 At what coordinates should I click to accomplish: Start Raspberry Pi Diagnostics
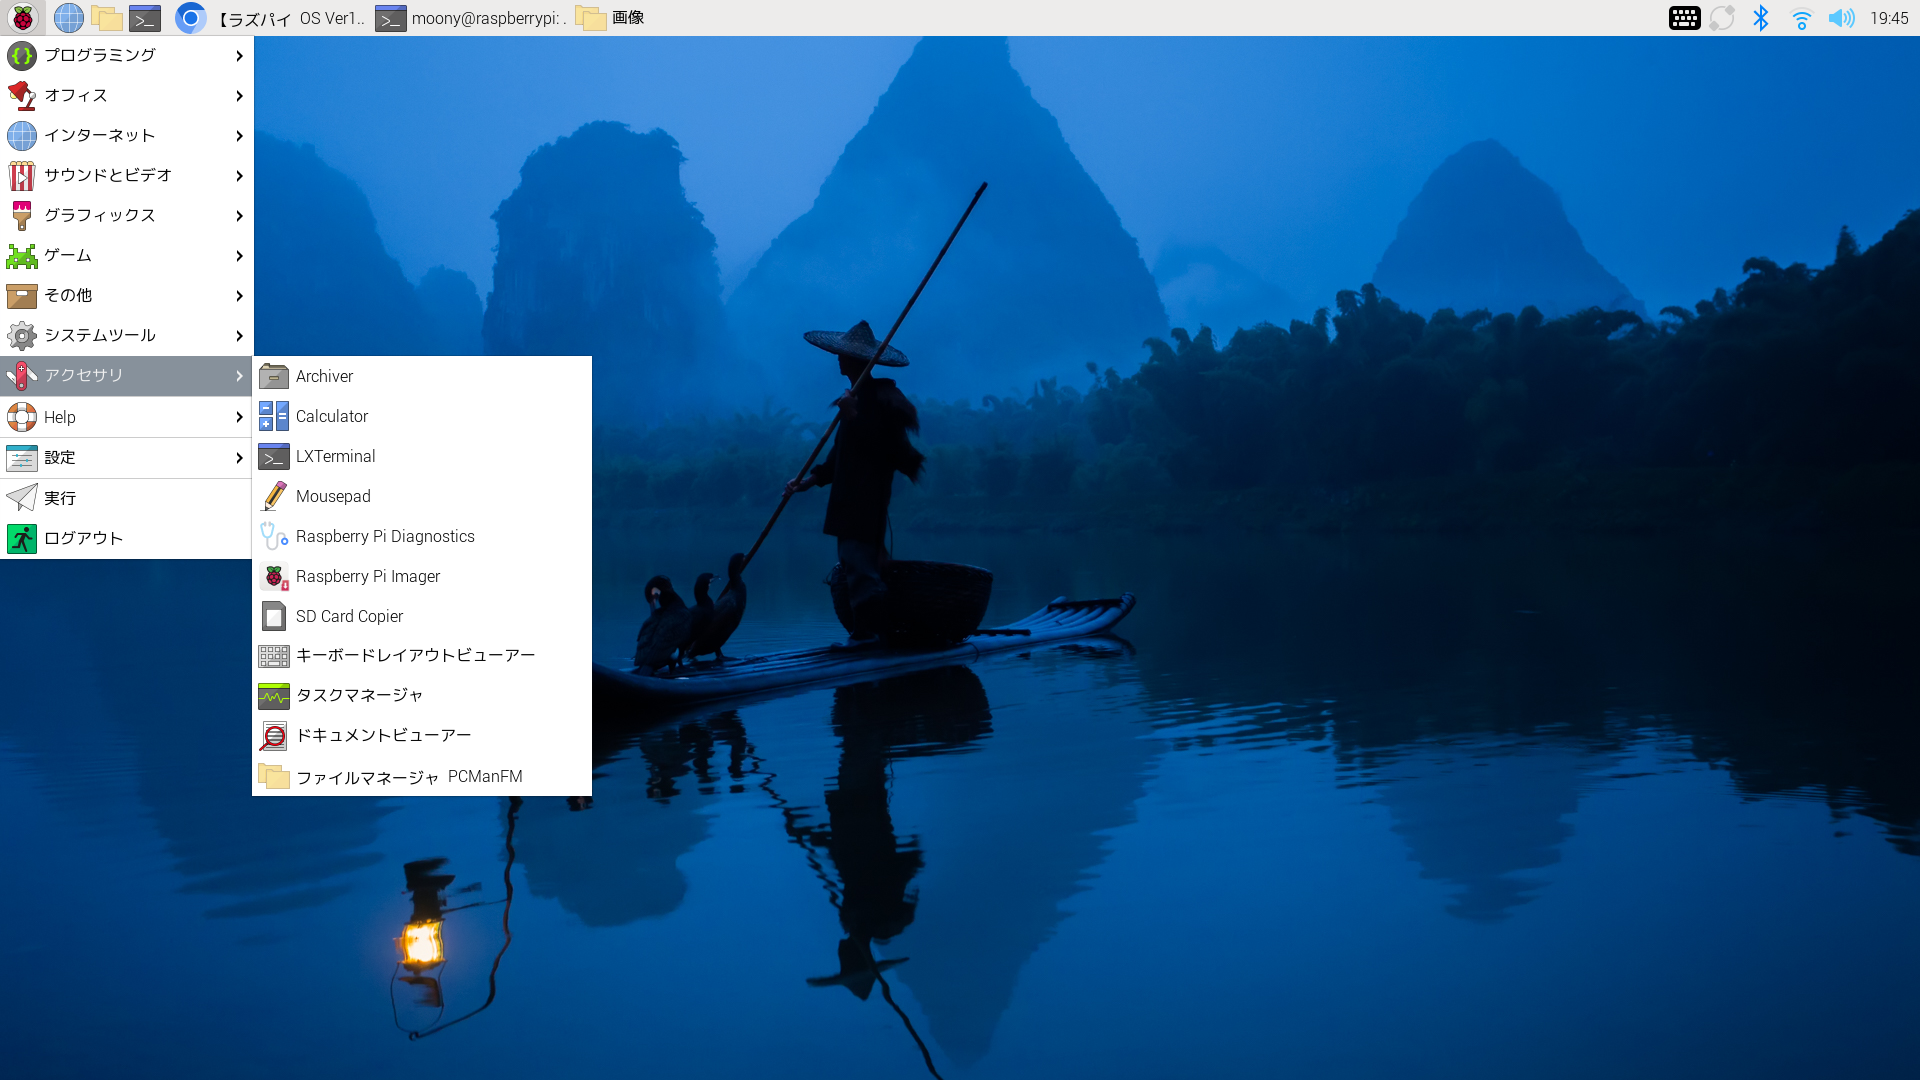tap(385, 536)
